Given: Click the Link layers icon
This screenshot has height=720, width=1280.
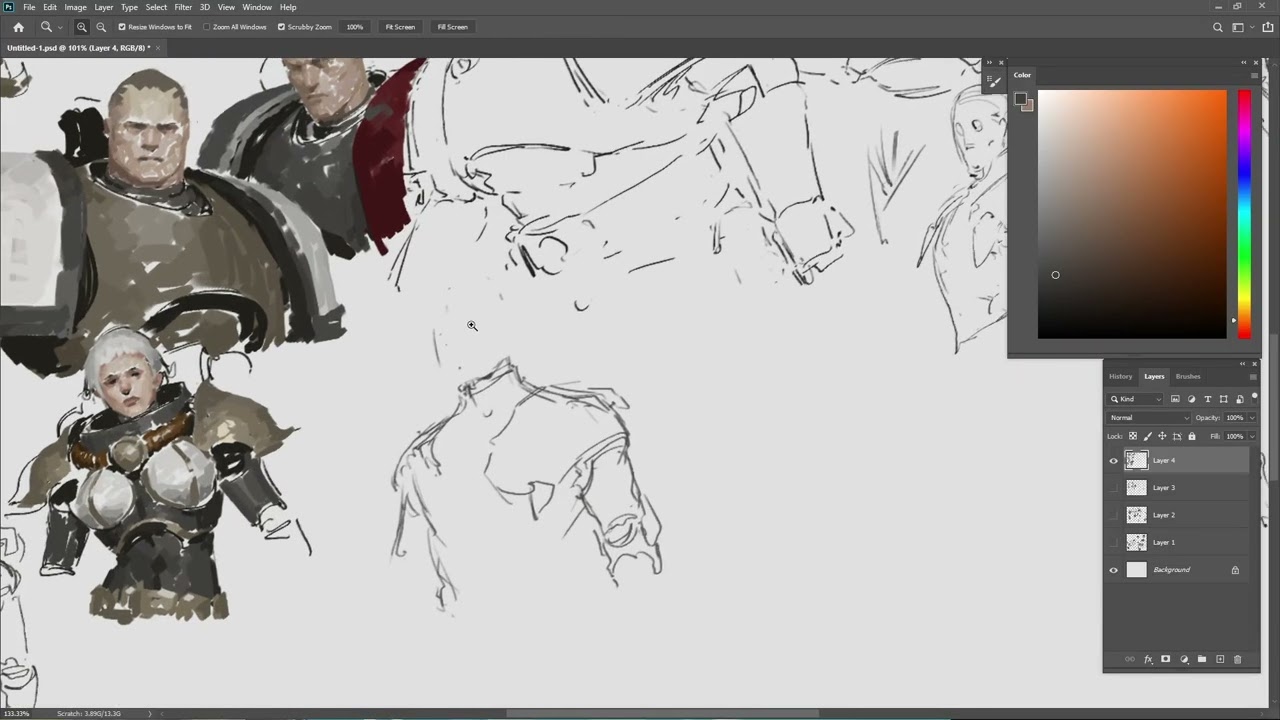Looking at the screenshot, I should tap(1130, 659).
